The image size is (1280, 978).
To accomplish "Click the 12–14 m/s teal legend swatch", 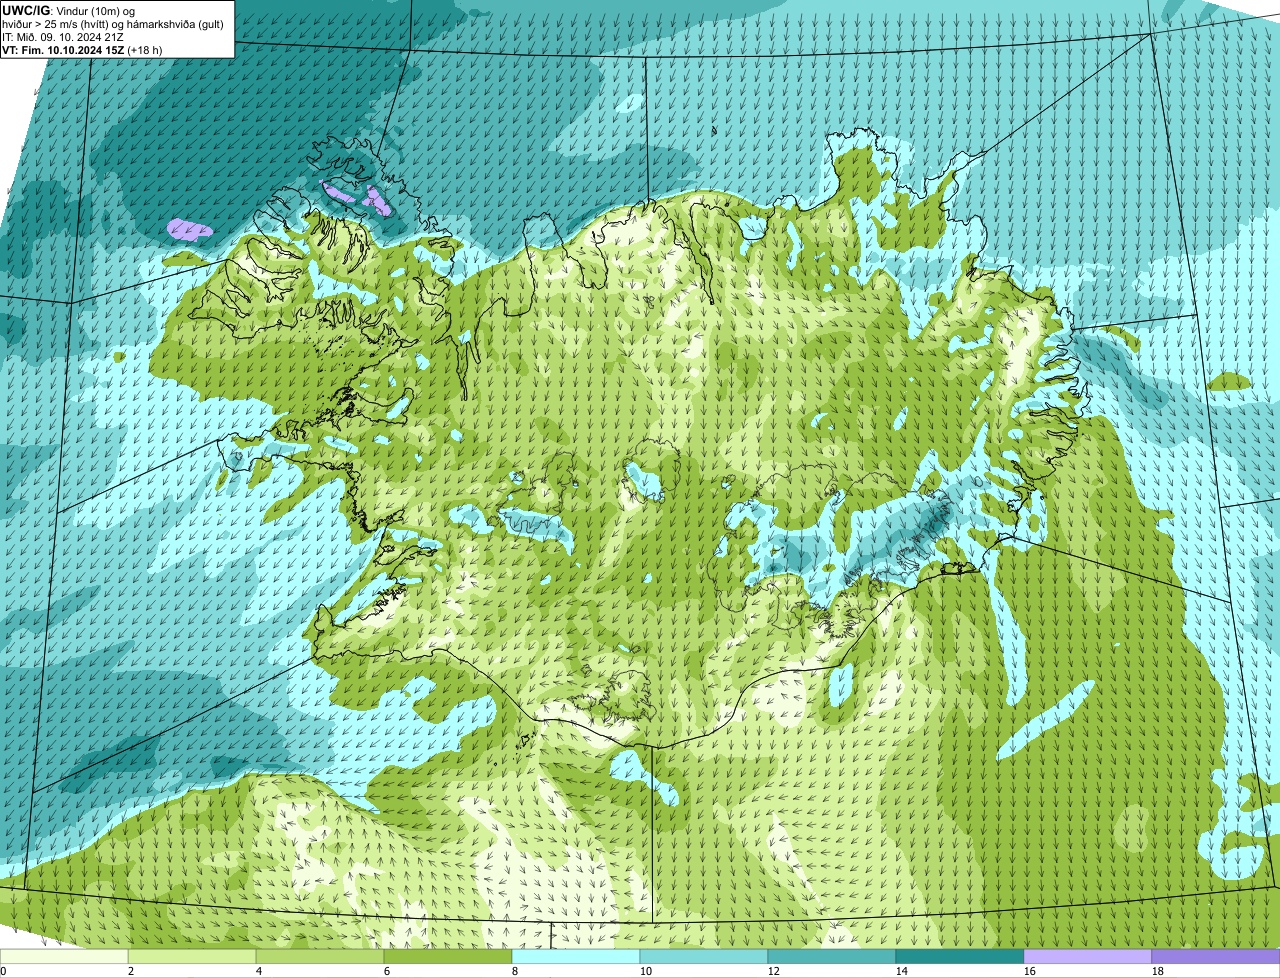I will [832, 957].
